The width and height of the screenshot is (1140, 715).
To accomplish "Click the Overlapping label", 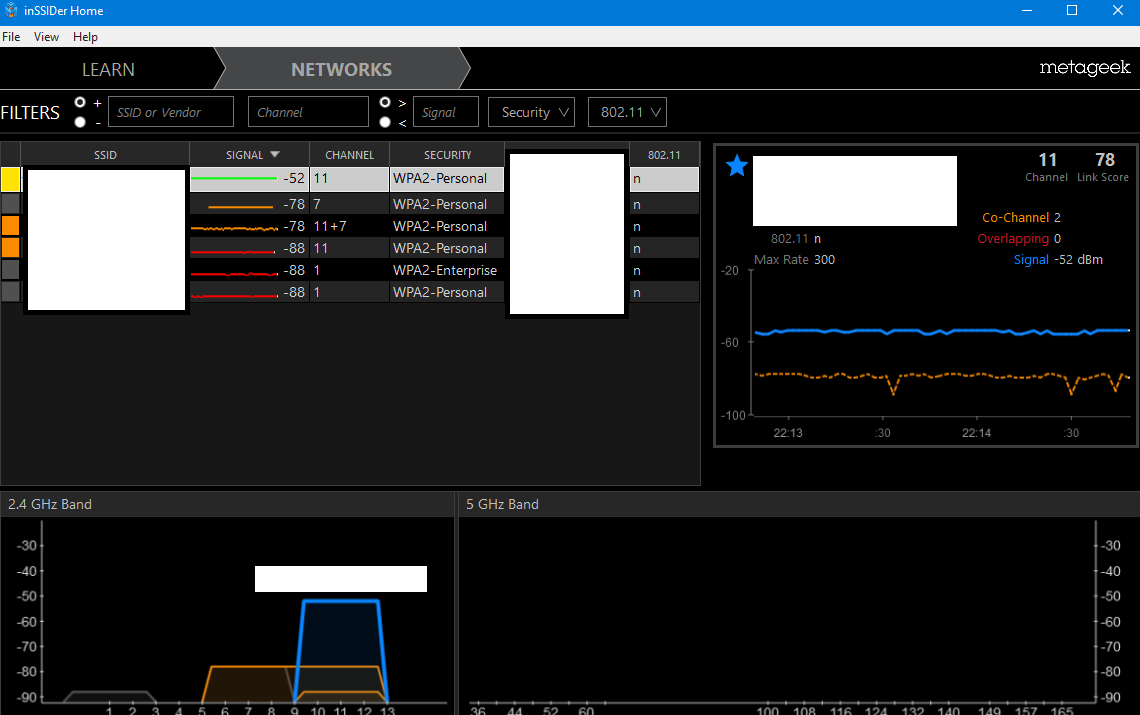I will click(1013, 239).
